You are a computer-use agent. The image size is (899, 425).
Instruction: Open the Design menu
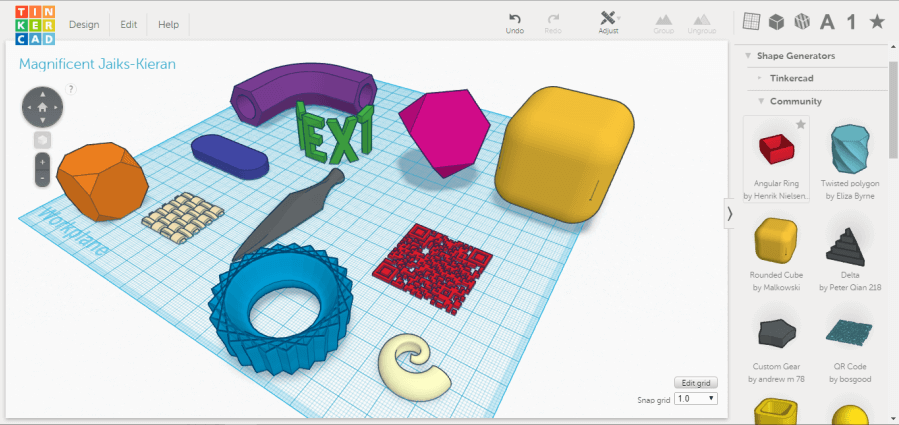coord(83,24)
